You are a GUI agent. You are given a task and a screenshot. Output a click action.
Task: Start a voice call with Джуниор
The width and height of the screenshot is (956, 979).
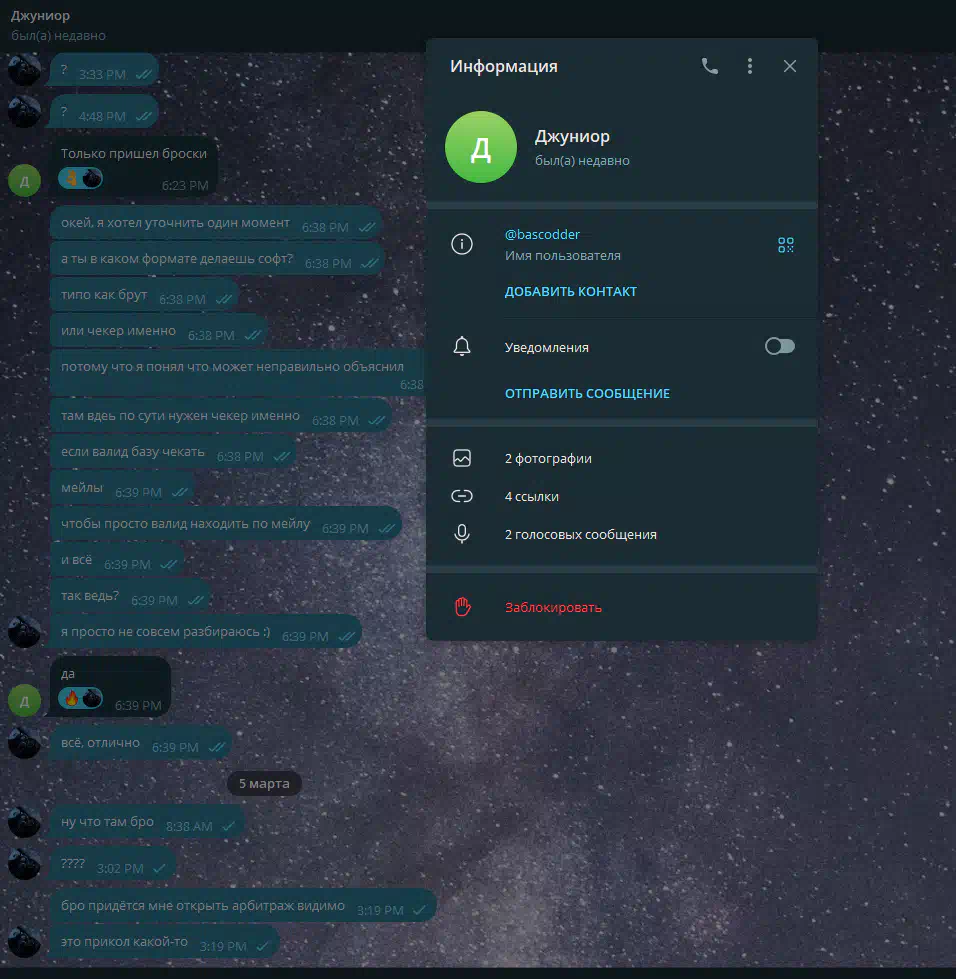click(709, 66)
